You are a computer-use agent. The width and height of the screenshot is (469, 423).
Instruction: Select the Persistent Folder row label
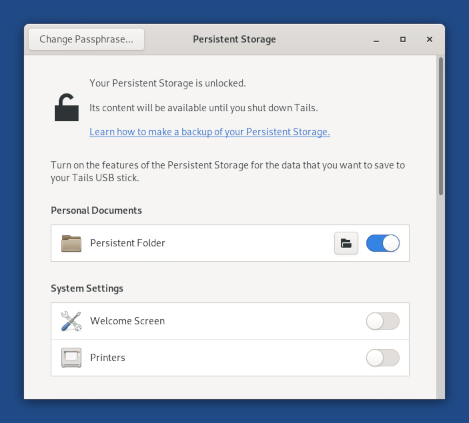pos(127,243)
